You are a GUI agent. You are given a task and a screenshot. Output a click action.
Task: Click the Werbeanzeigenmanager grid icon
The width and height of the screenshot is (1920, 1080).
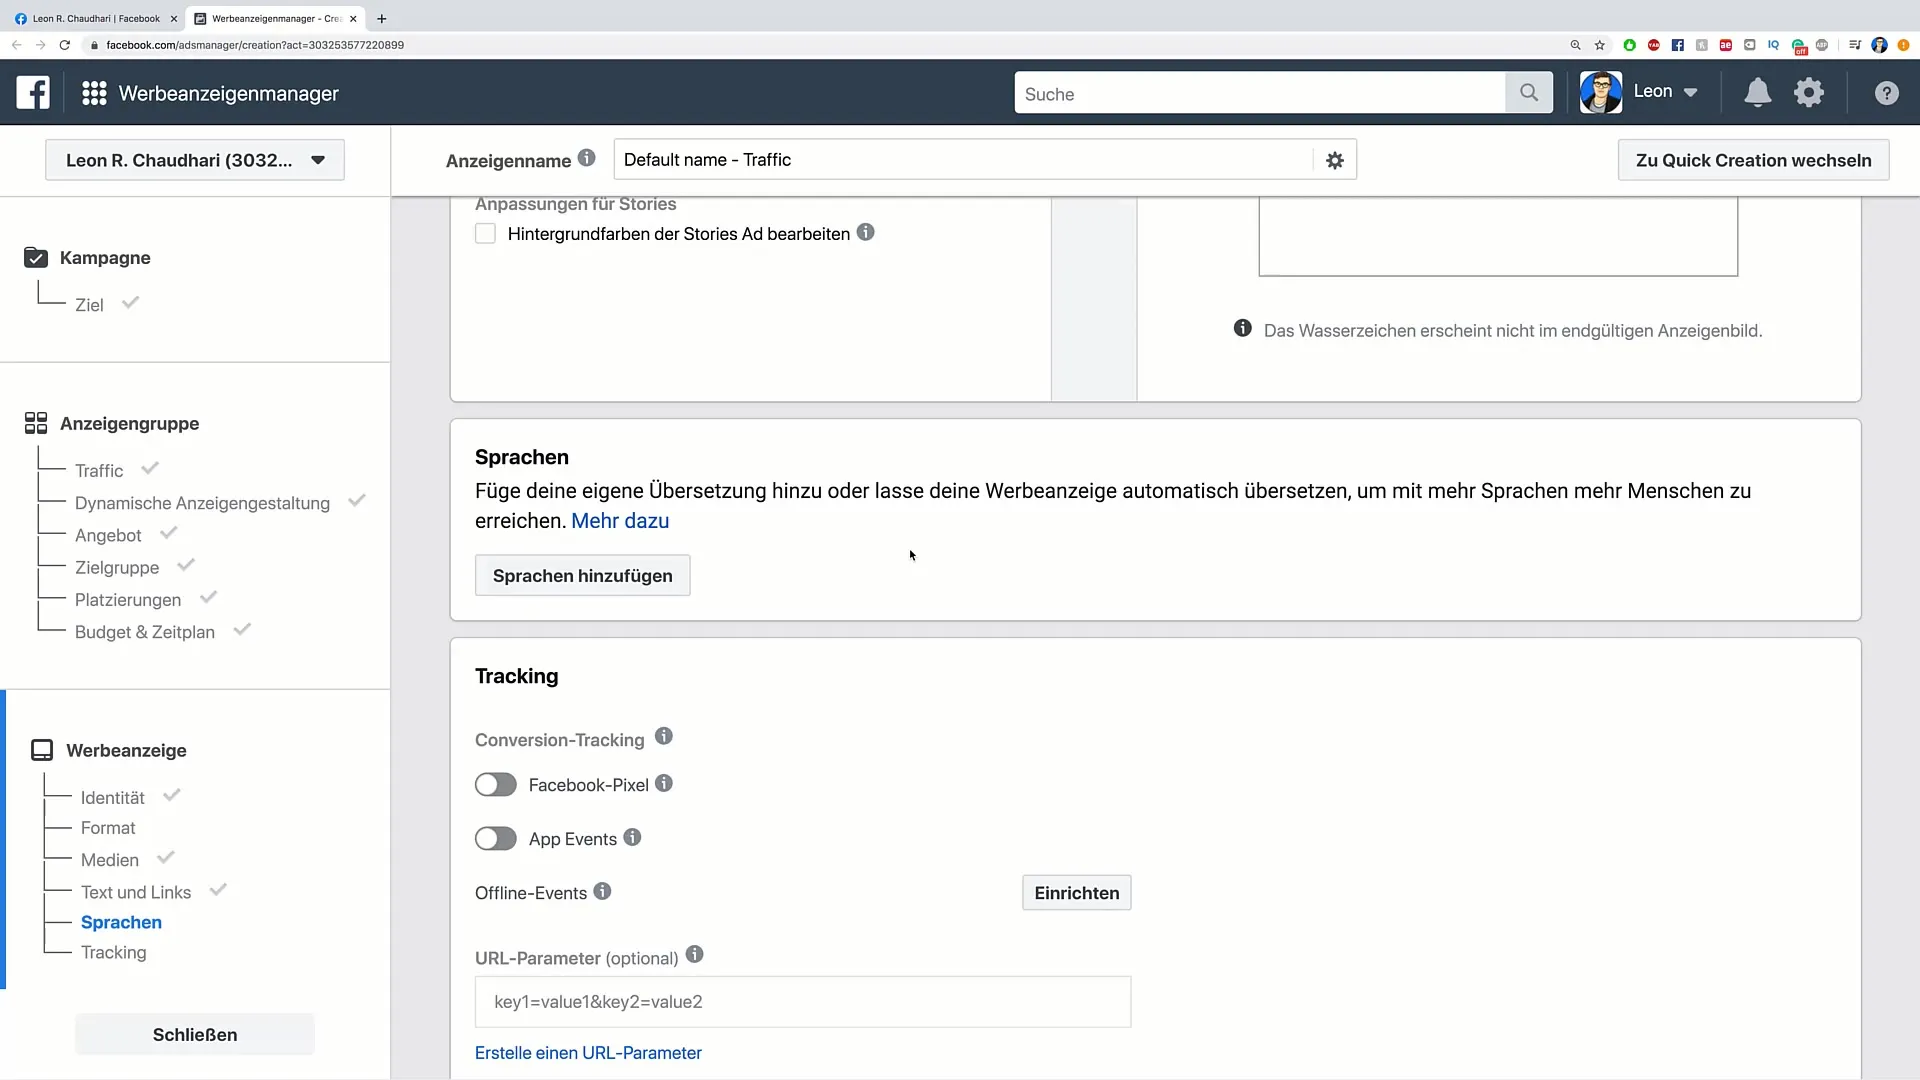coord(92,92)
